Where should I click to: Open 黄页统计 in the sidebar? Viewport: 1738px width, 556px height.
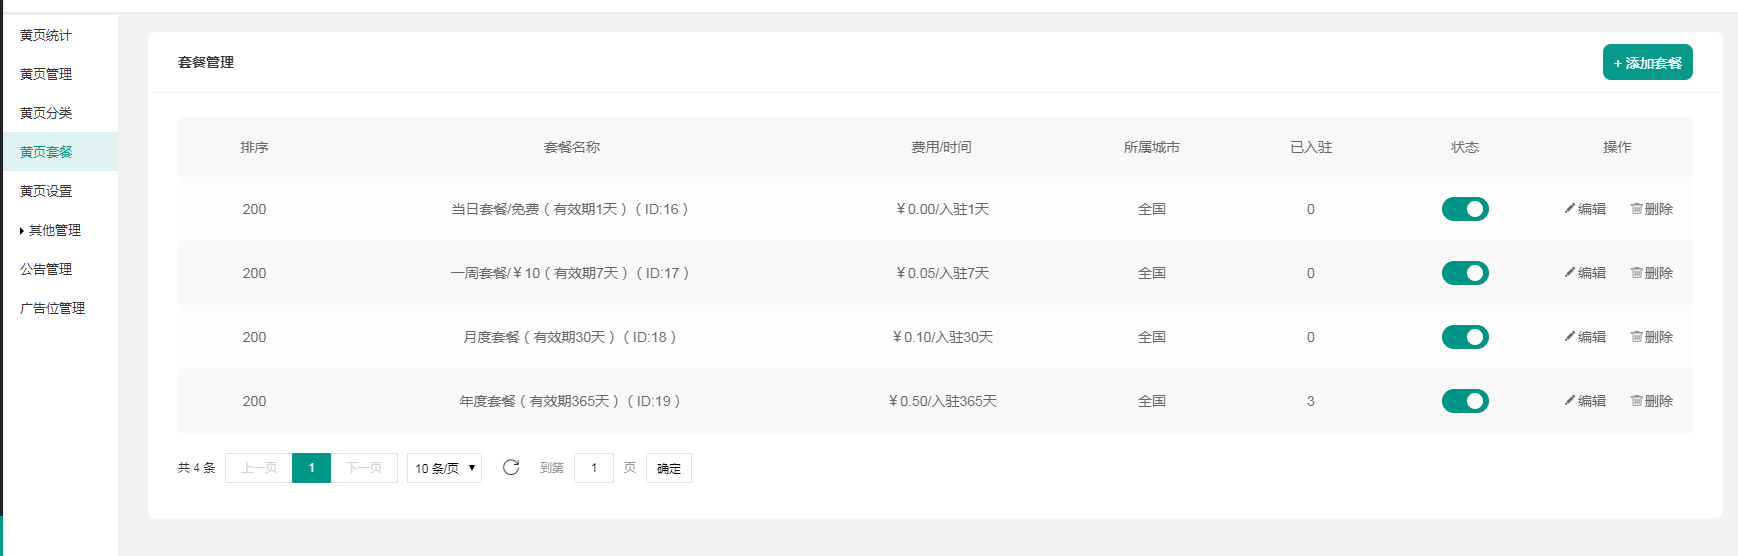pos(46,35)
